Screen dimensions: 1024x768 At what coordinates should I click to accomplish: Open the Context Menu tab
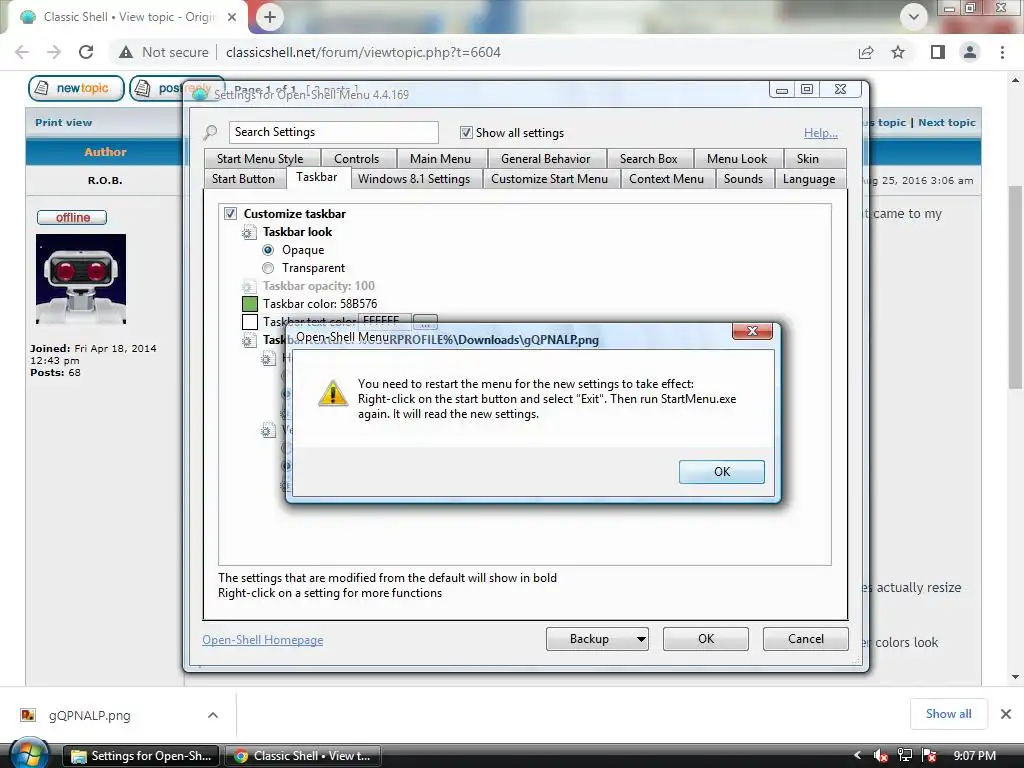(x=666, y=179)
